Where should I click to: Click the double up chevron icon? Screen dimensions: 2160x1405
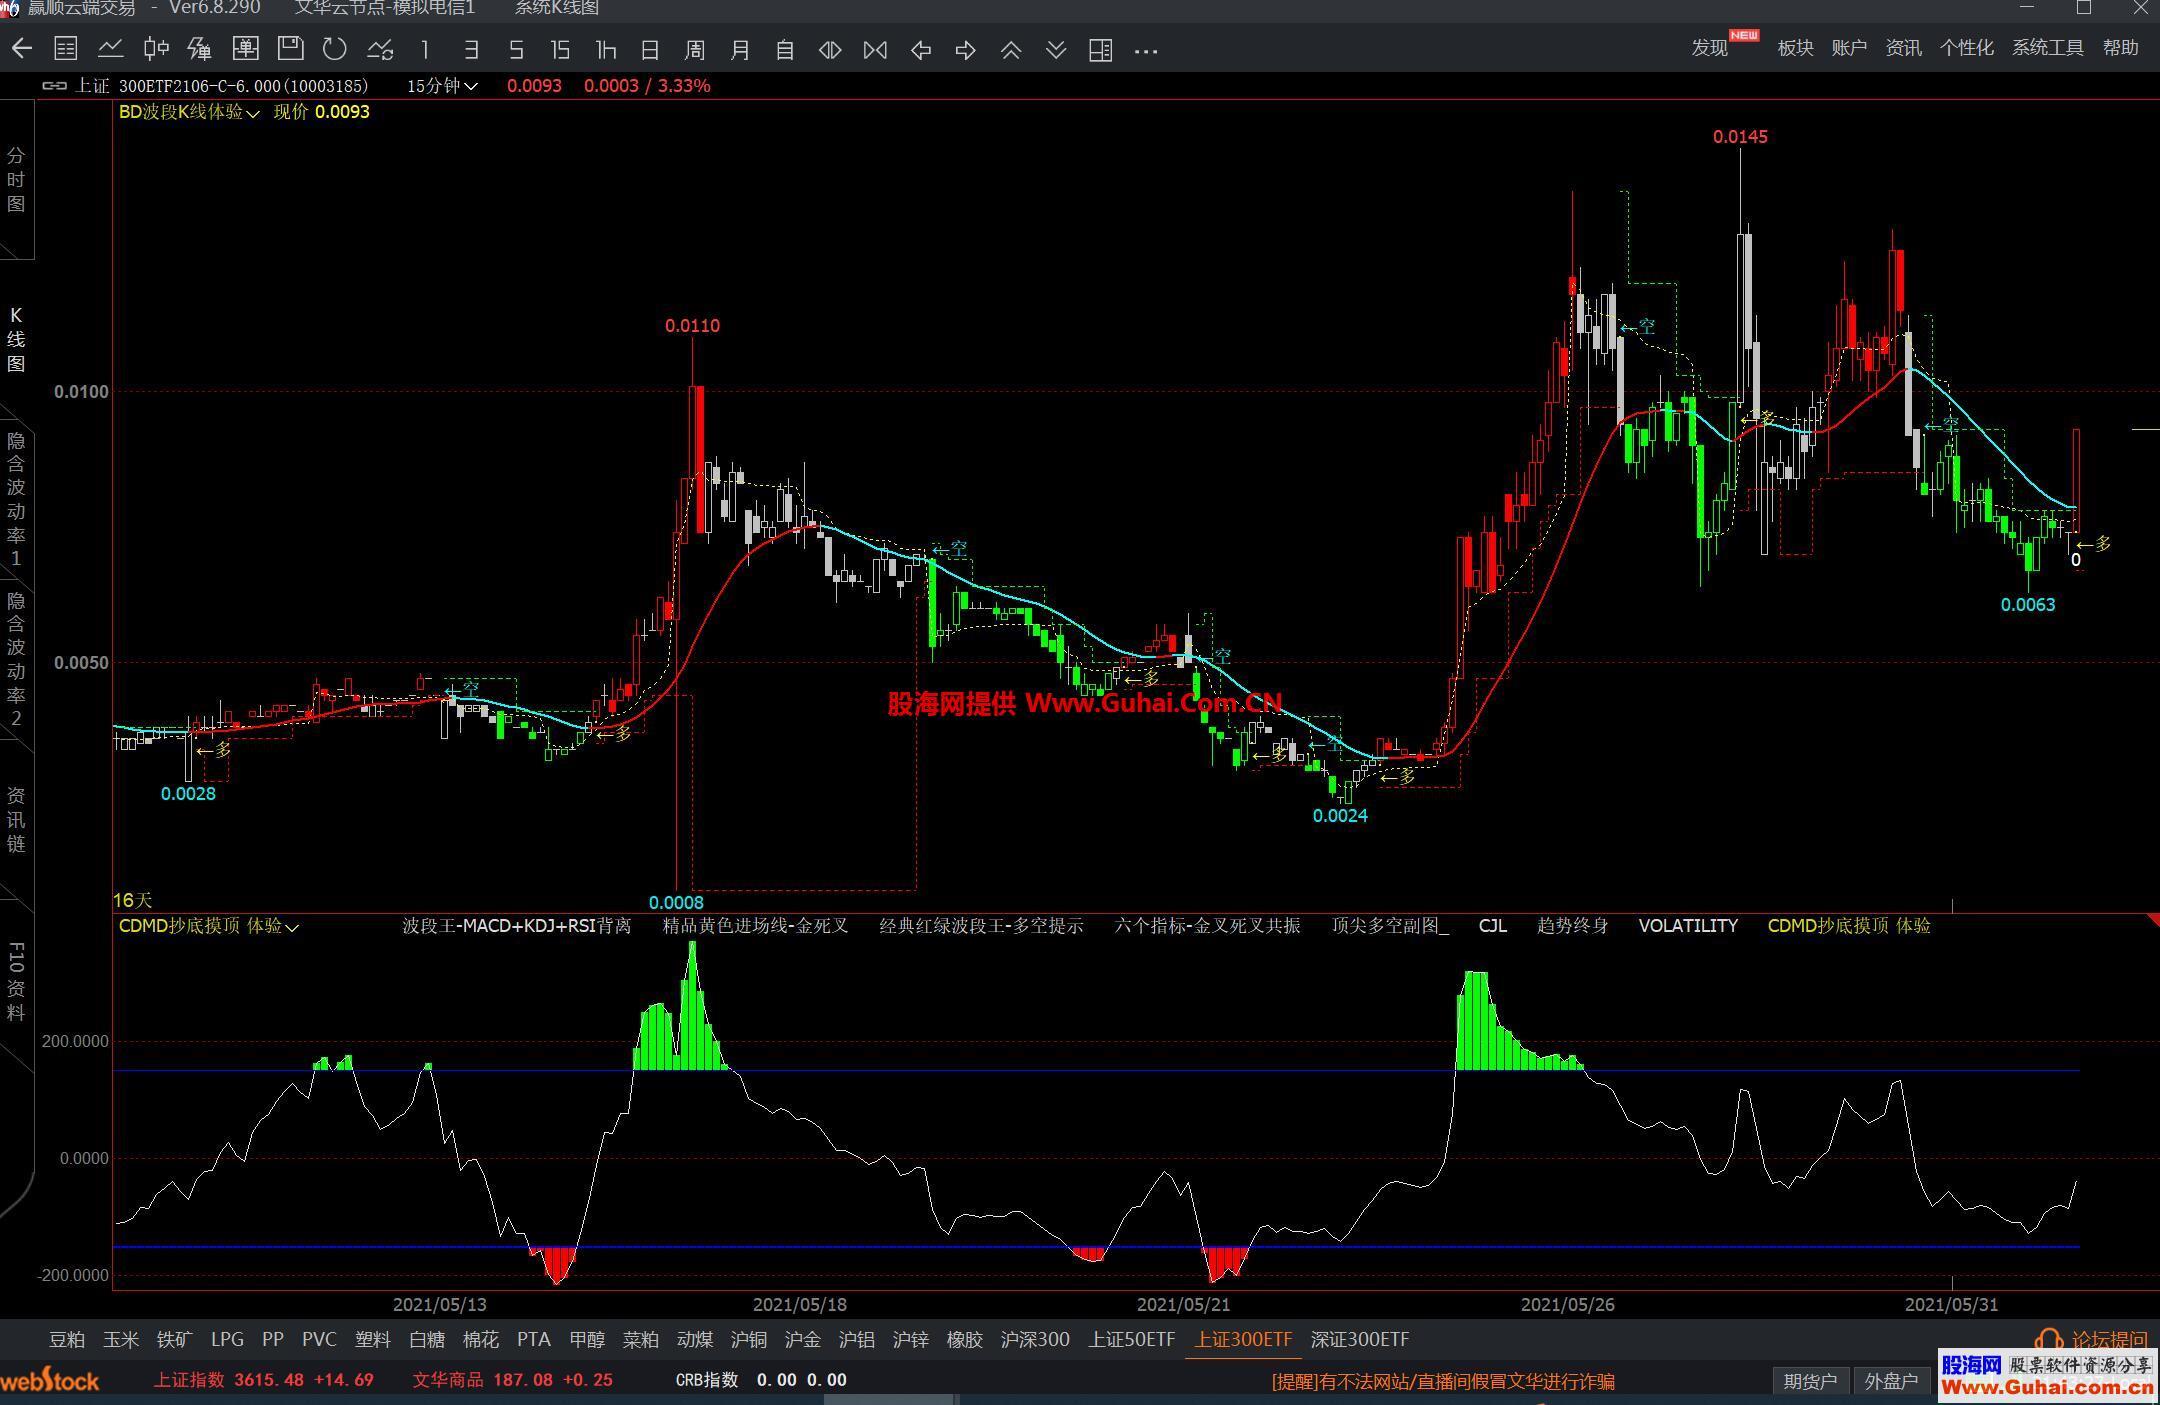(1010, 49)
